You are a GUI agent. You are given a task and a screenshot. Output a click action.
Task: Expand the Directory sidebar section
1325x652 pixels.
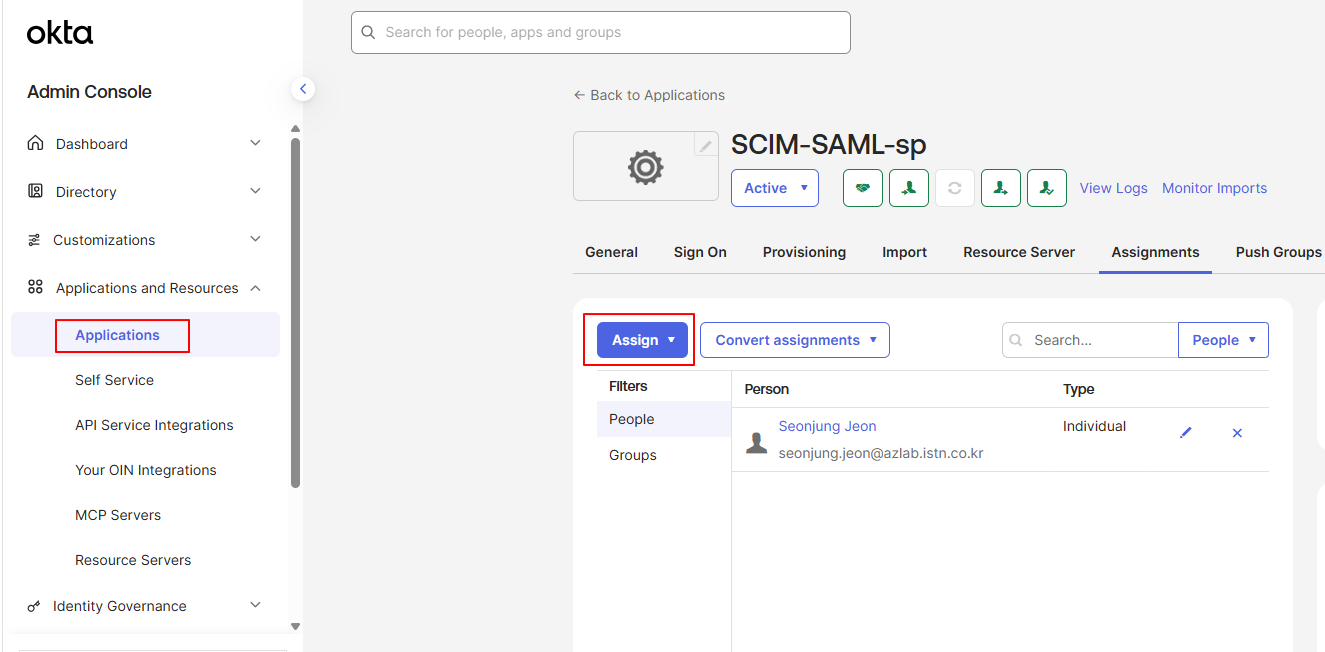pyautogui.click(x=145, y=192)
